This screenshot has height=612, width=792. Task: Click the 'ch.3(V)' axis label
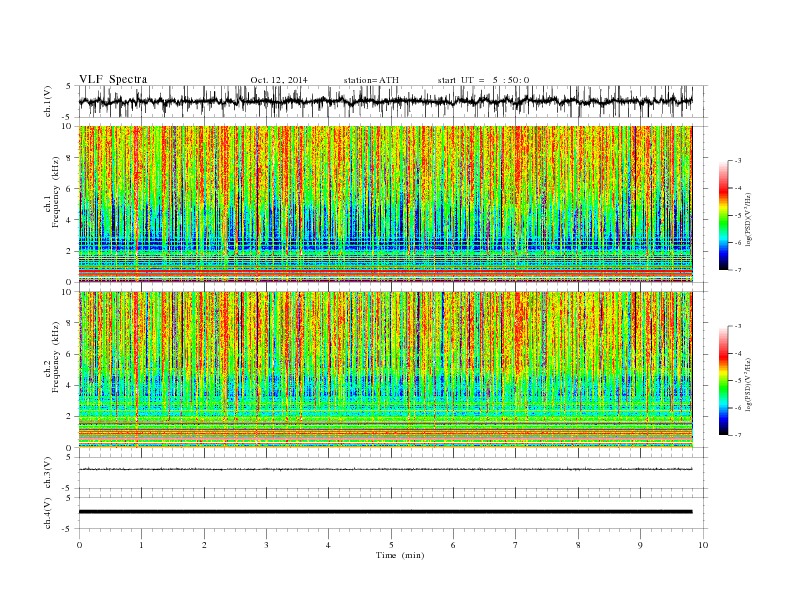pyautogui.click(x=48, y=473)
